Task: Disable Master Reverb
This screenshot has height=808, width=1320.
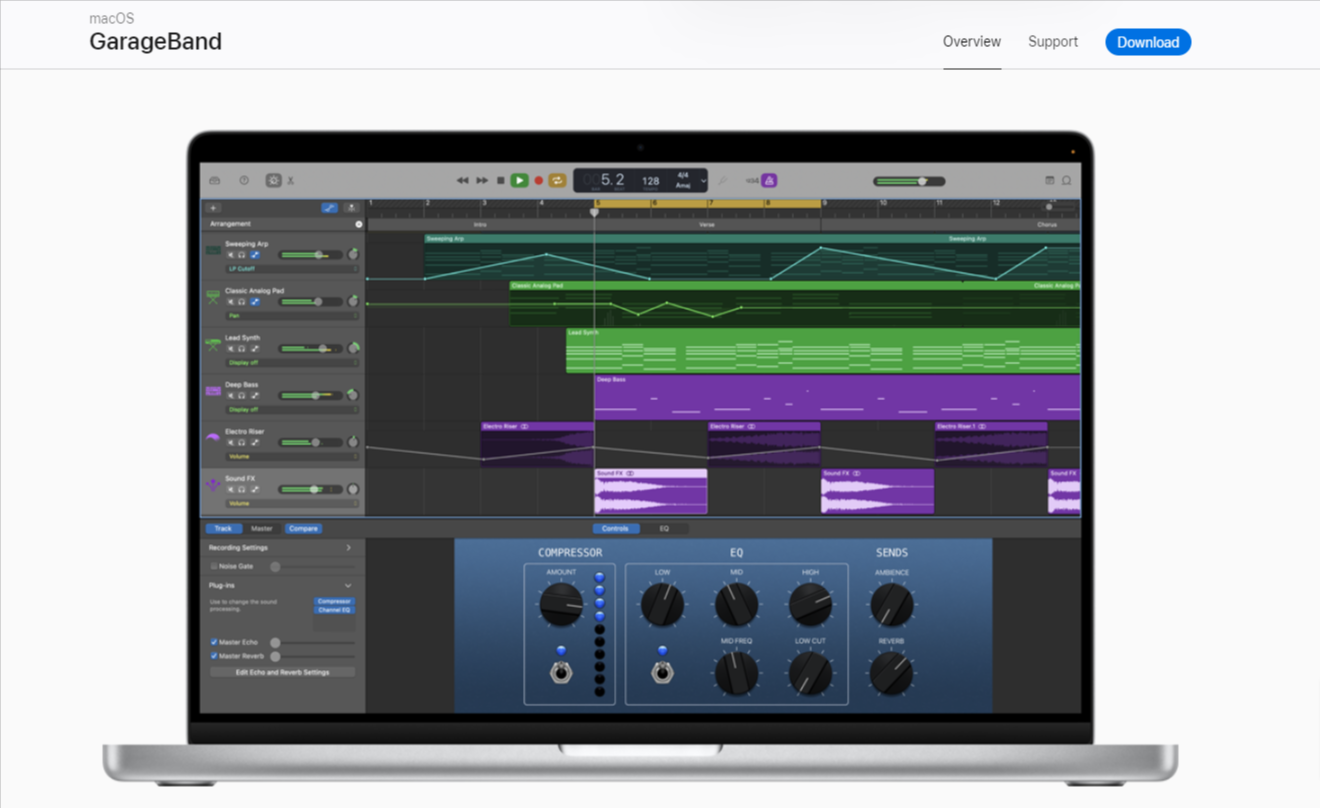Action: point(214,656)
